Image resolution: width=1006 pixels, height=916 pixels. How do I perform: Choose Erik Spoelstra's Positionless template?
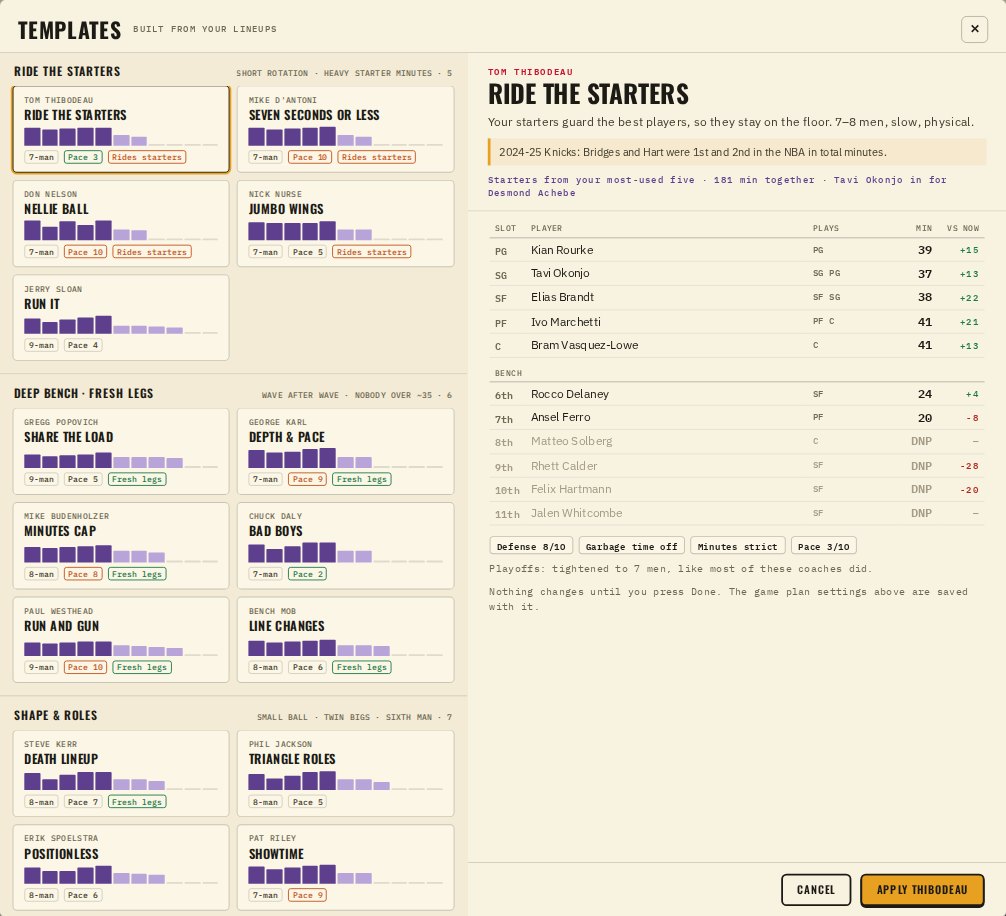point(121,868)
